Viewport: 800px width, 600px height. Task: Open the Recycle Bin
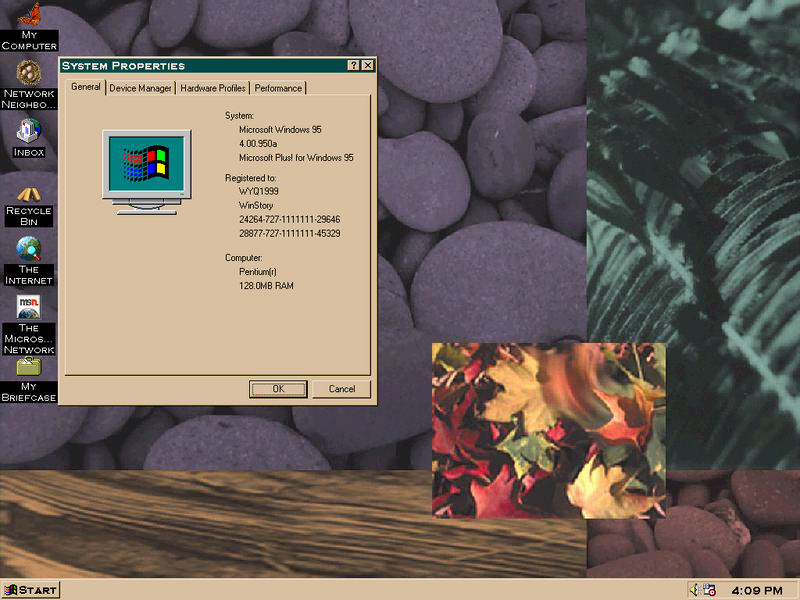pos(28,193)
